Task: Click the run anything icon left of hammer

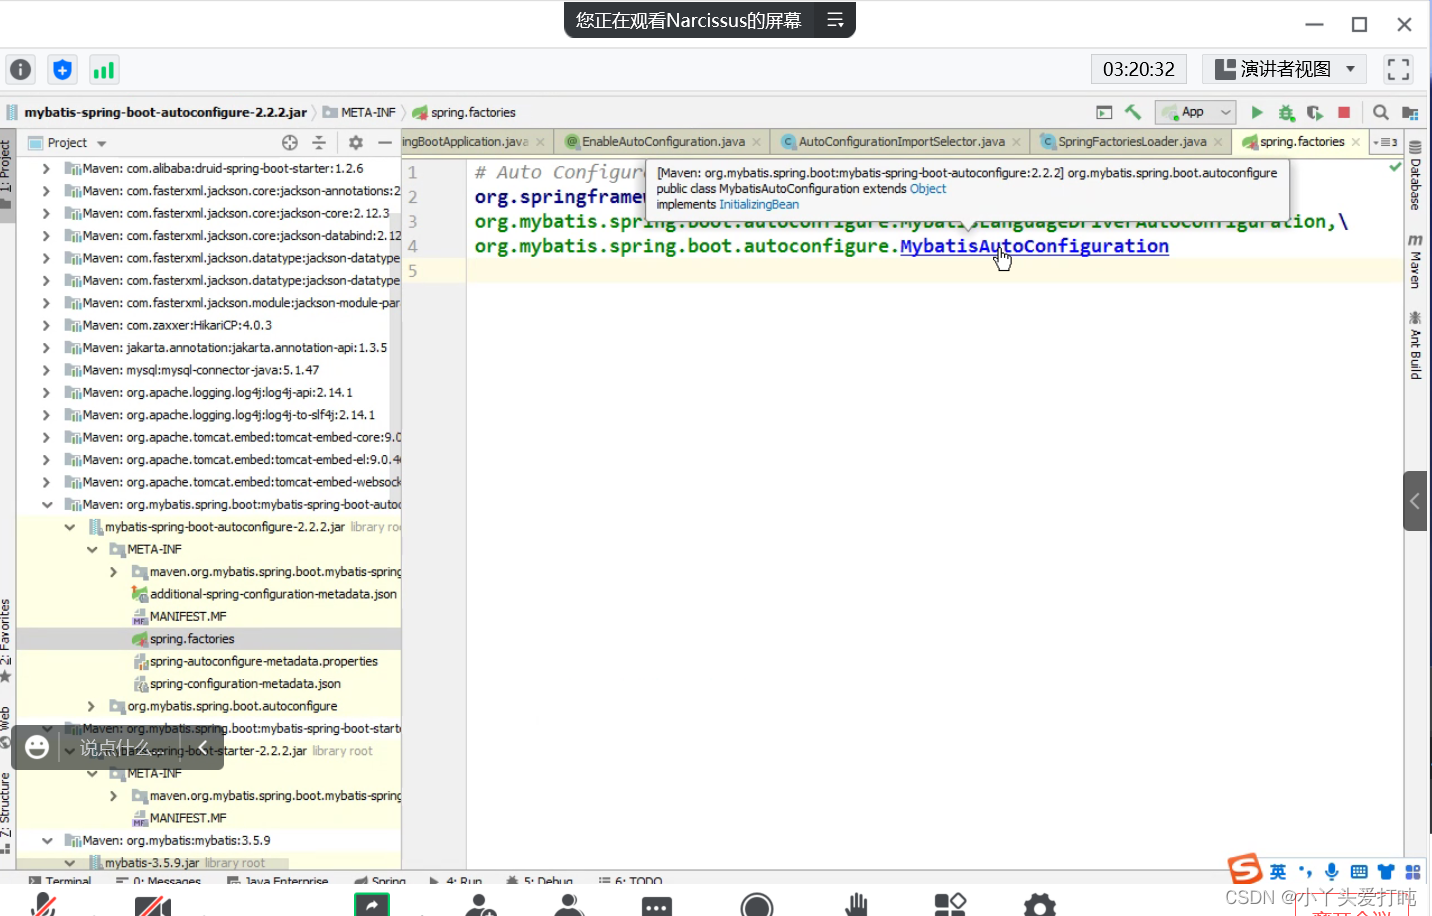Action: [1104, 112]
